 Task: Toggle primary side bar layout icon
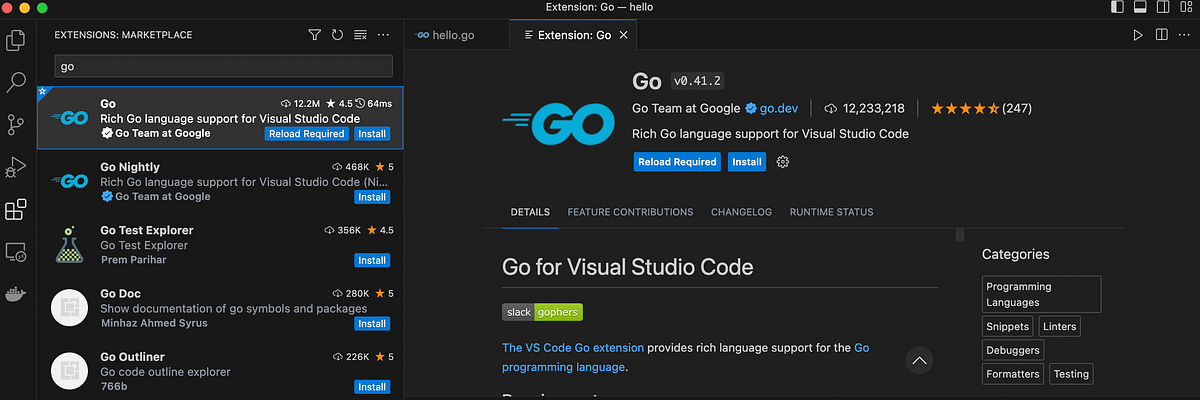1118,8
